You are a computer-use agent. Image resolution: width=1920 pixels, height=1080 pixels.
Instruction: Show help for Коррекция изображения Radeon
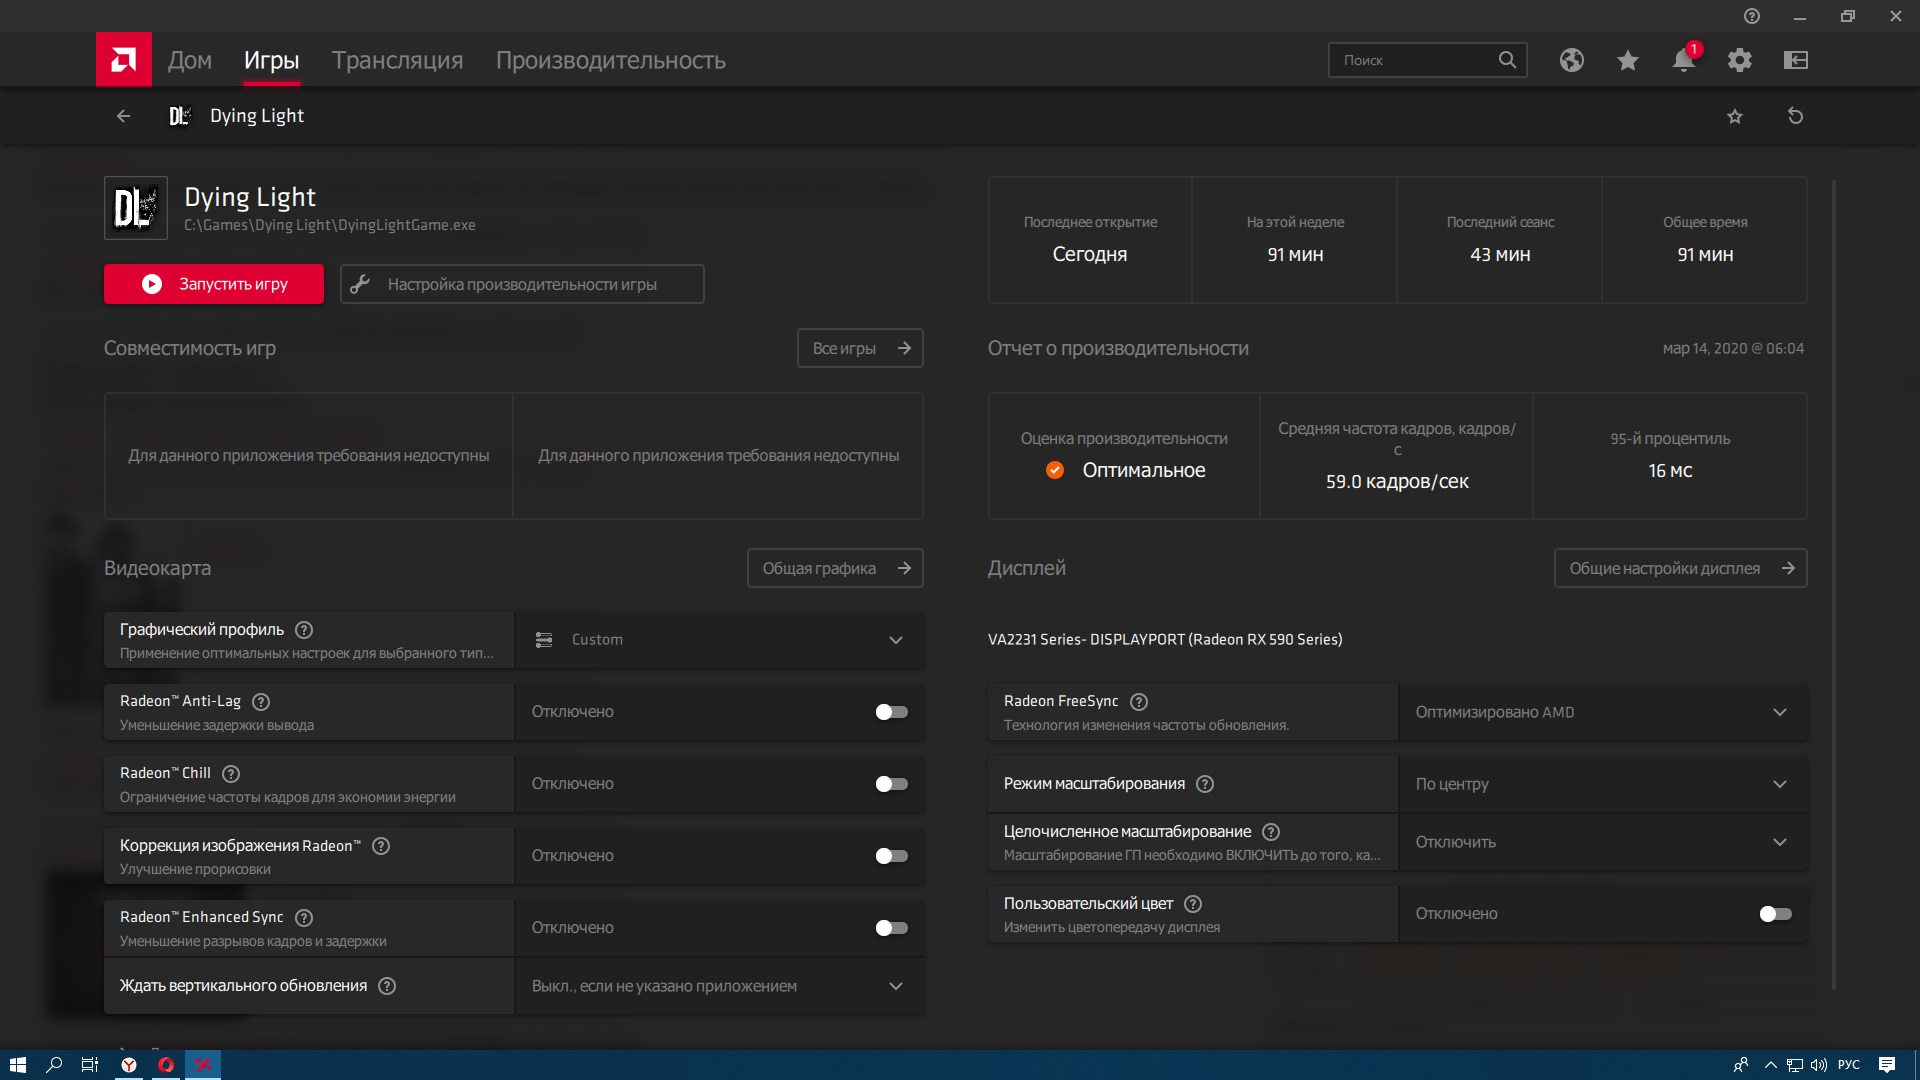click(381, 846)
